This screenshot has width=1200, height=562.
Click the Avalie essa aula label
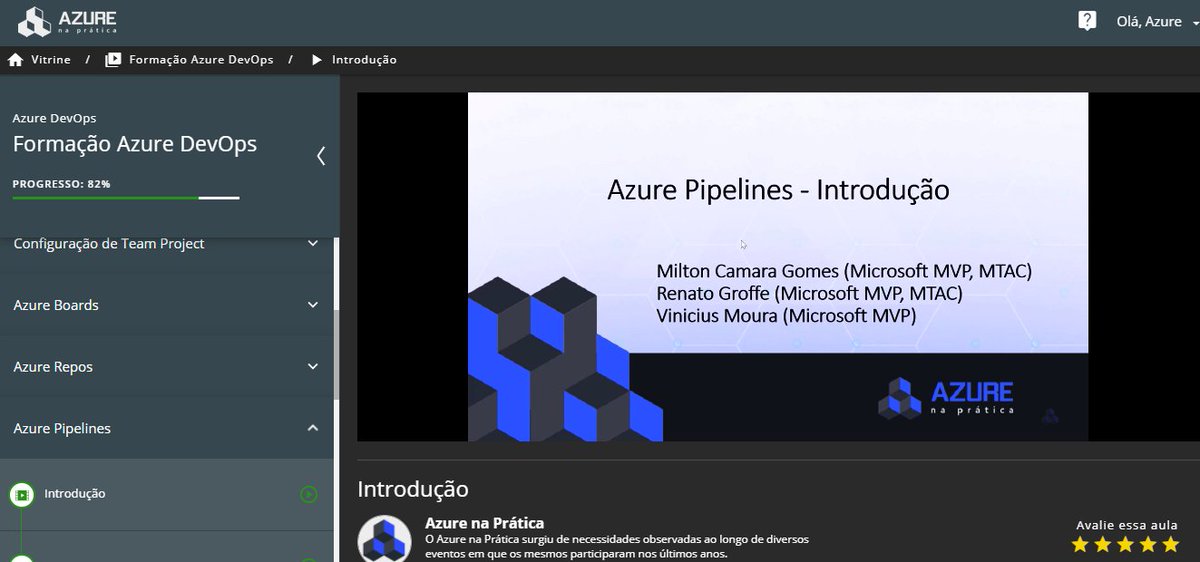(x=1127, y=525)
